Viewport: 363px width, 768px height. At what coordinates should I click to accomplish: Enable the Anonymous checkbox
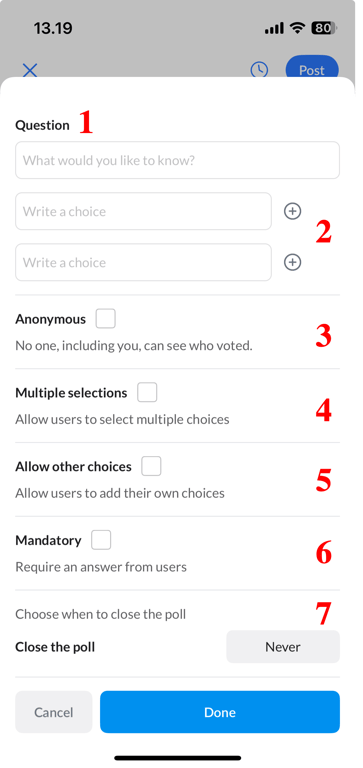[105, 318]
